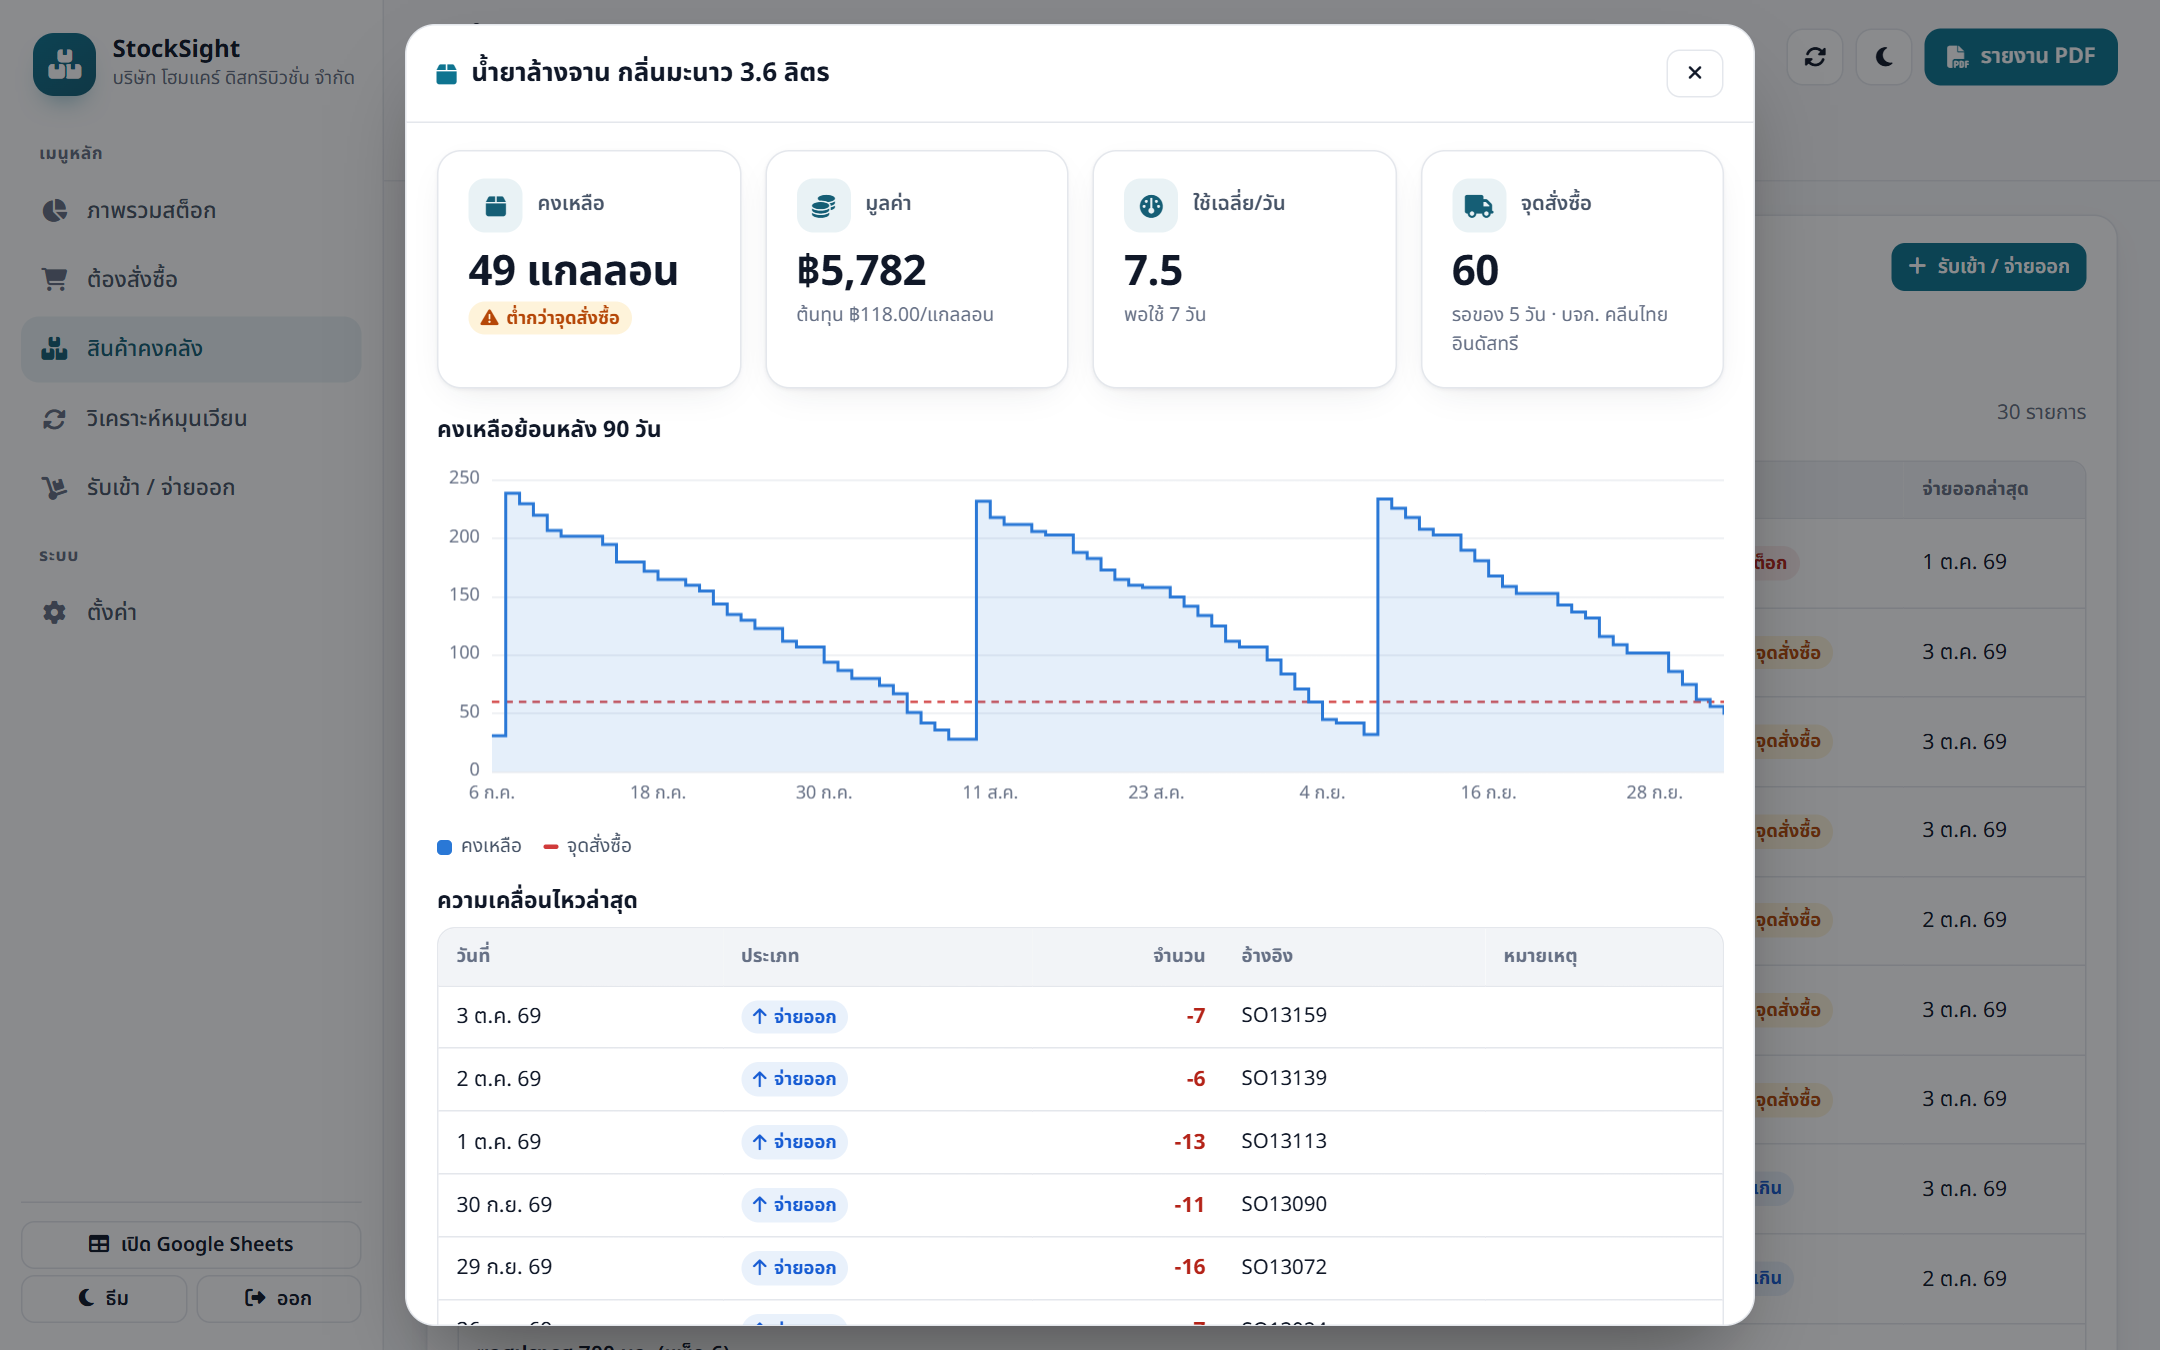This screenshot has height=1350, width=2160.
Task: Open รับเข้า / จ่ายออก sidebar item
Action: point(191,487)
